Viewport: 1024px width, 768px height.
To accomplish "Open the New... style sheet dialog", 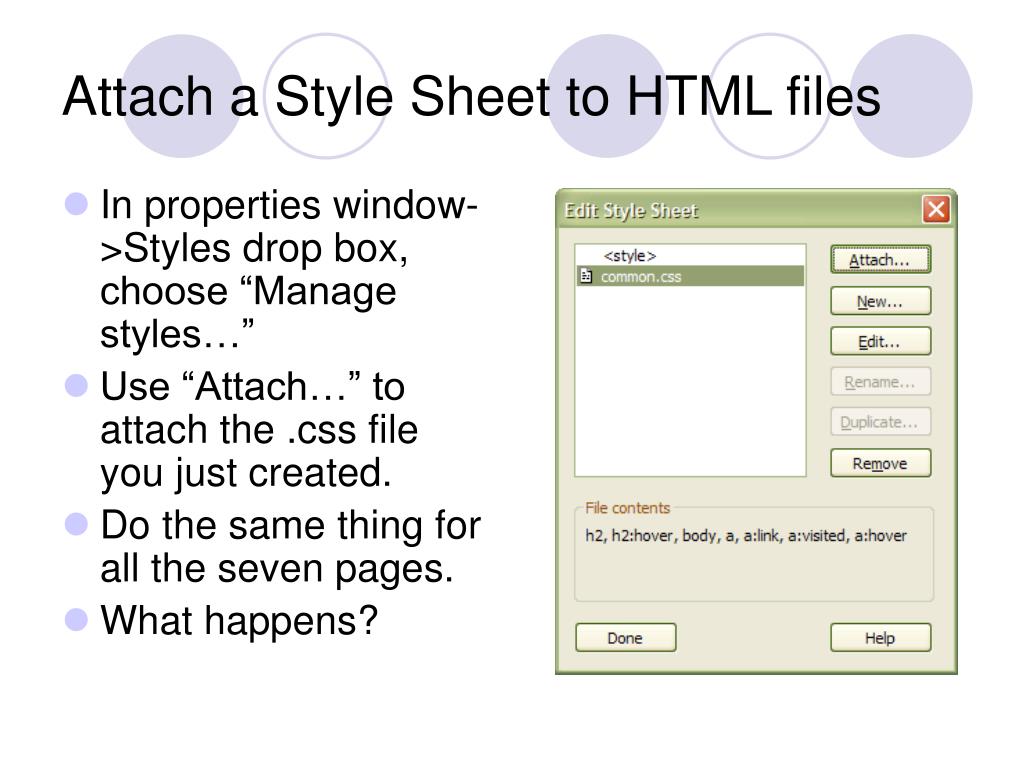I will (880, 301).
